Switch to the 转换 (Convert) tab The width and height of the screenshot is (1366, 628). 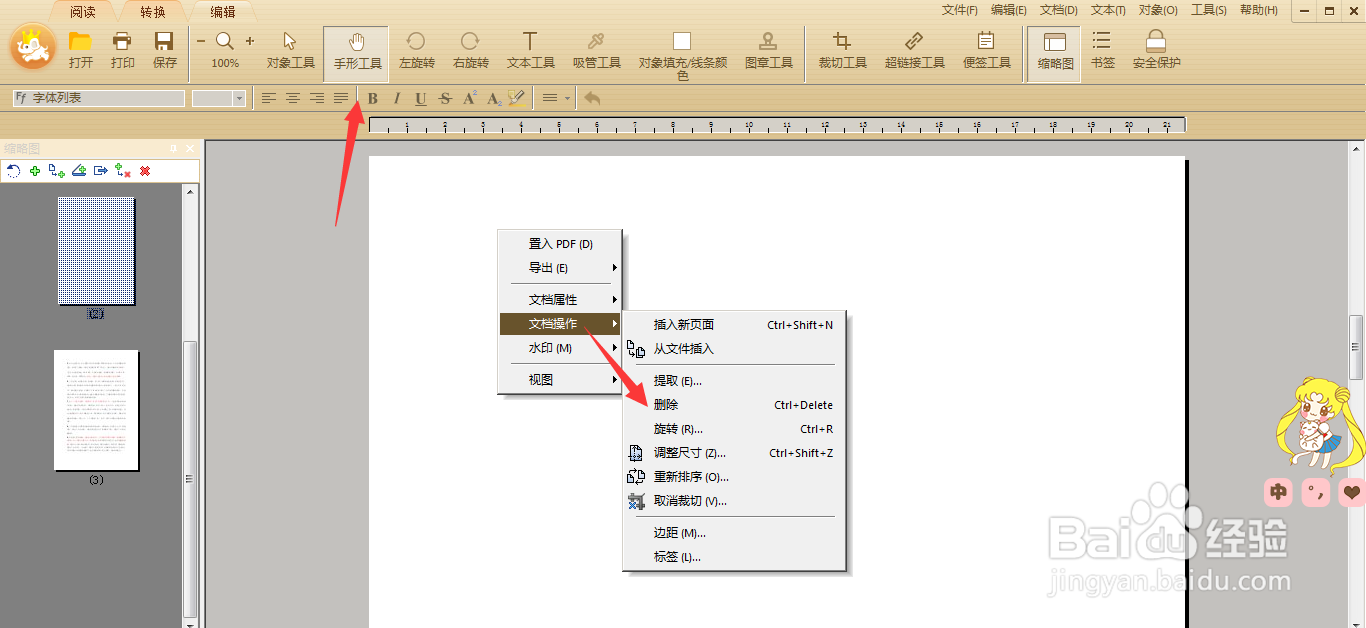point(154,13)
